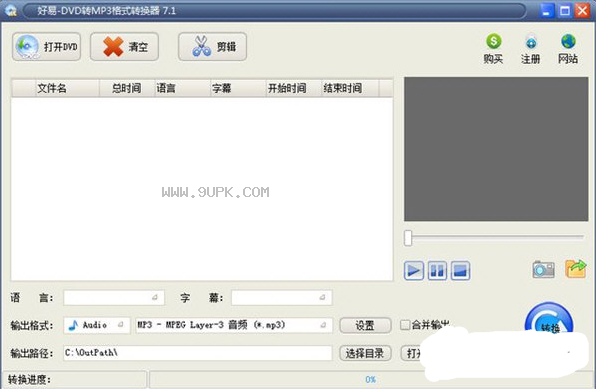
Task: Open a DVD with 打开DVD button
Action: click(x=46, y=46)
